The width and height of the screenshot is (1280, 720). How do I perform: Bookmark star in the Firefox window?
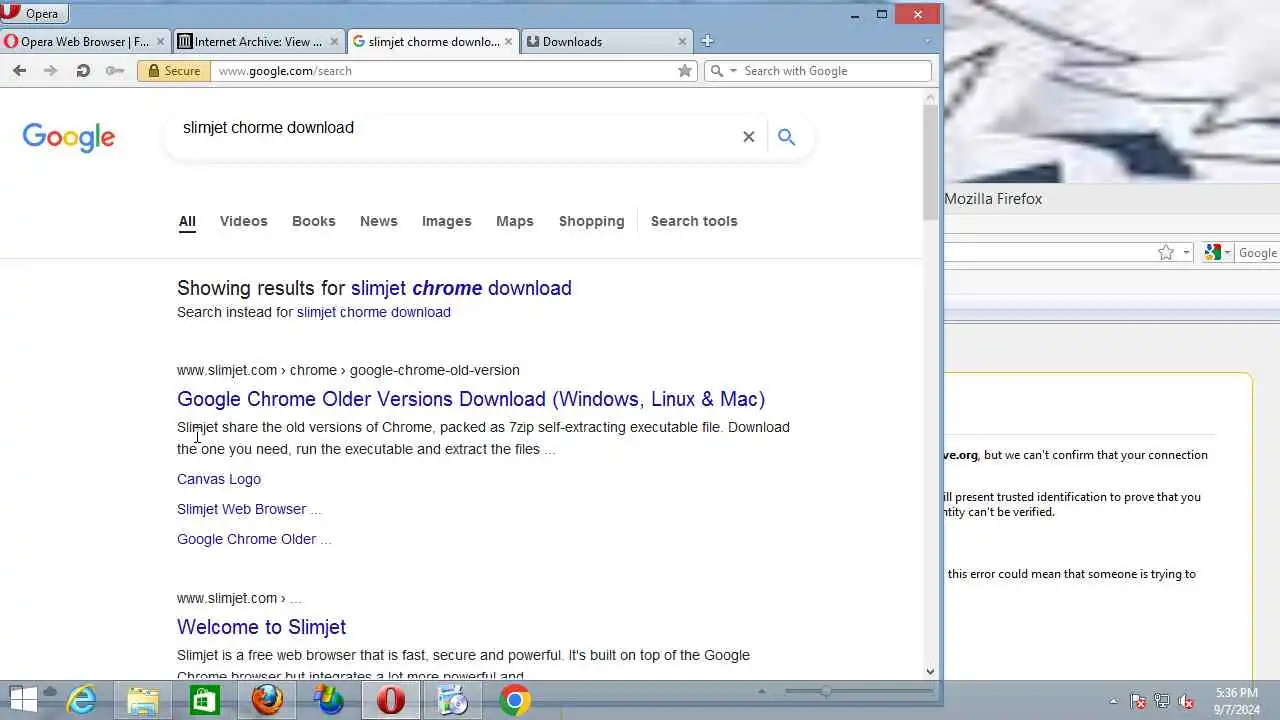(x=1166, y=253)
